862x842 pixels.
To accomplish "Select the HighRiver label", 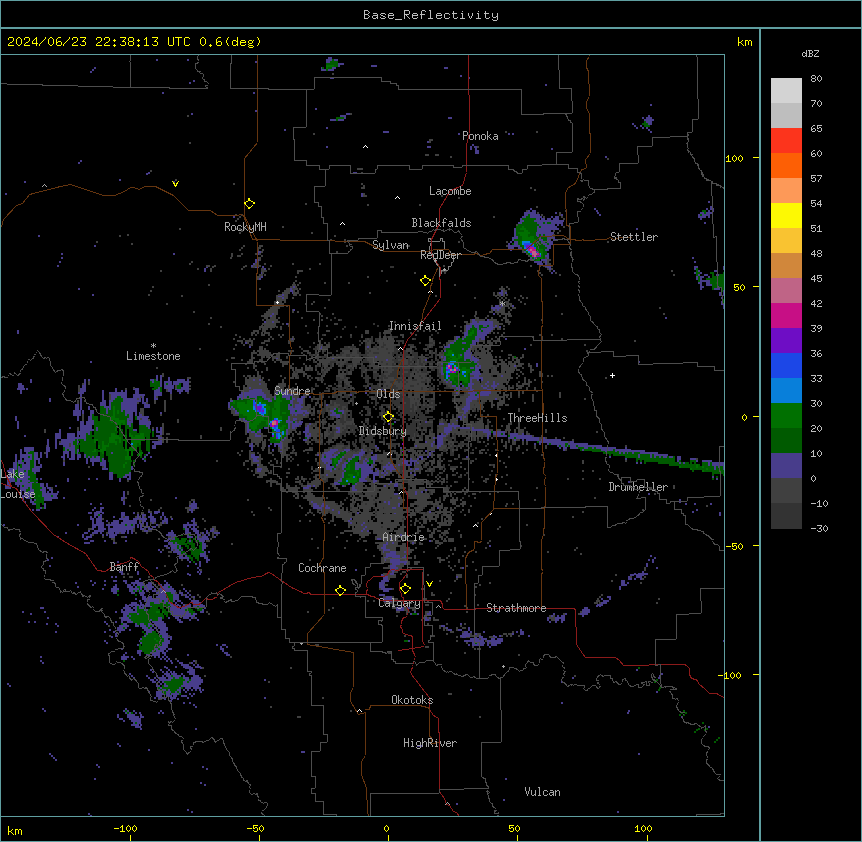I will tap(430, 743).
